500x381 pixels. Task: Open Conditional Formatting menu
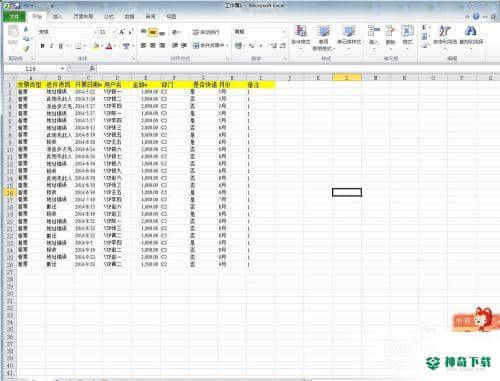coord(301,37)
